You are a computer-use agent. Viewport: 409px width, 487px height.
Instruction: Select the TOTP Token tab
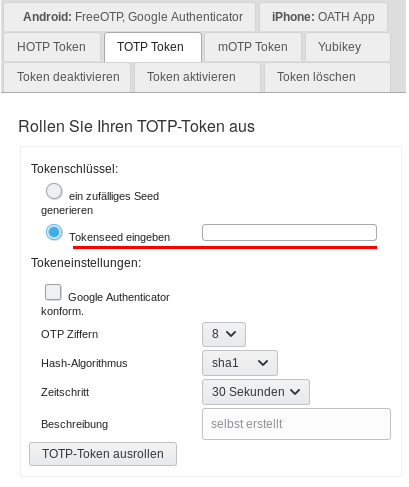pyautogui.click(x=153, y=47)
